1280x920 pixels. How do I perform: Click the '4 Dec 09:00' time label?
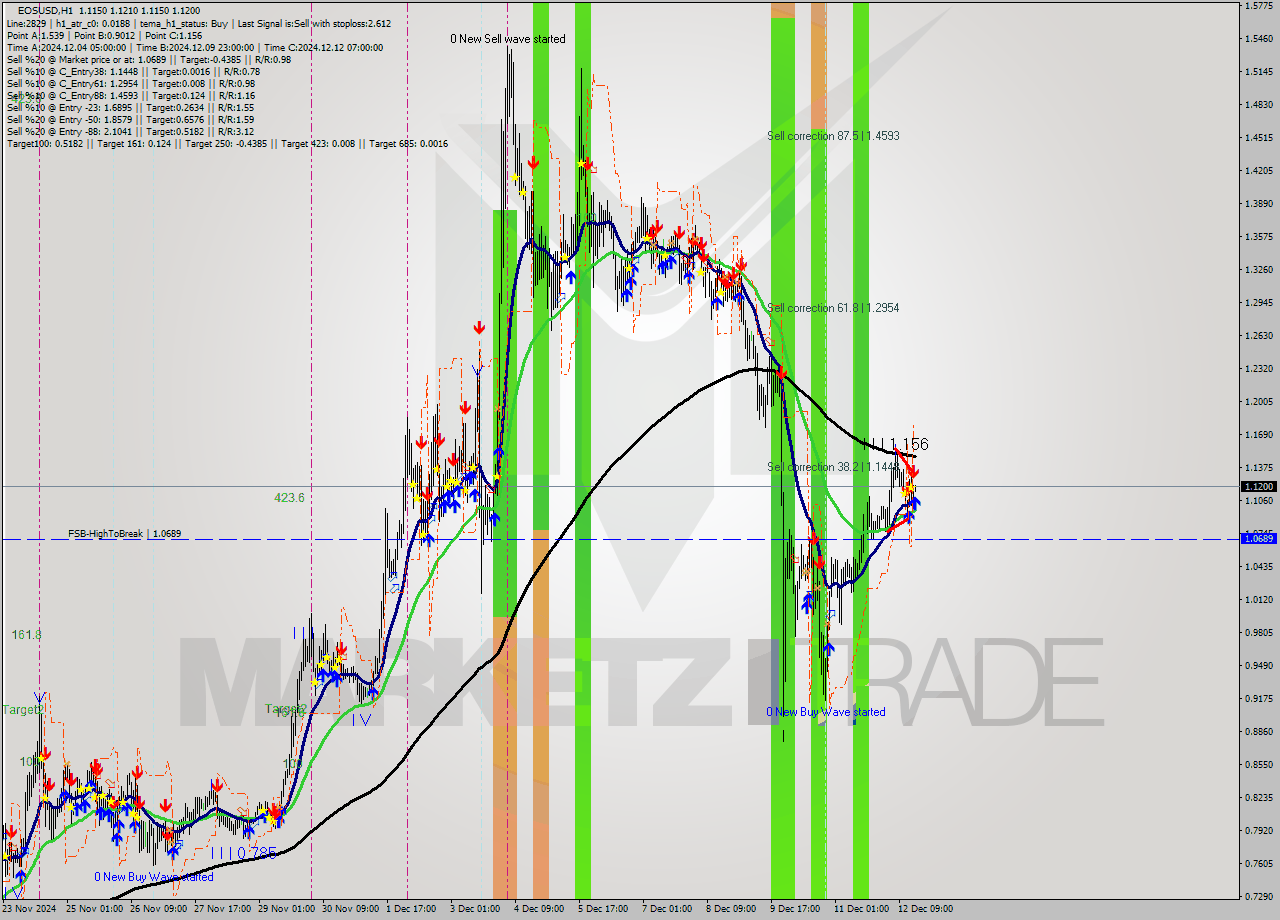coord(540,909)
